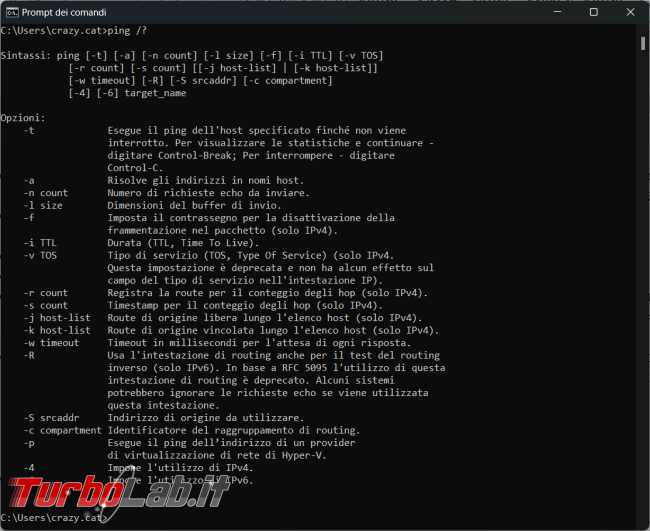This screenshot has width=650, height=531.
Task: Click 'di virtualizzazione di rete di Hyper-V.'
Action: click(x=217, y=455)
